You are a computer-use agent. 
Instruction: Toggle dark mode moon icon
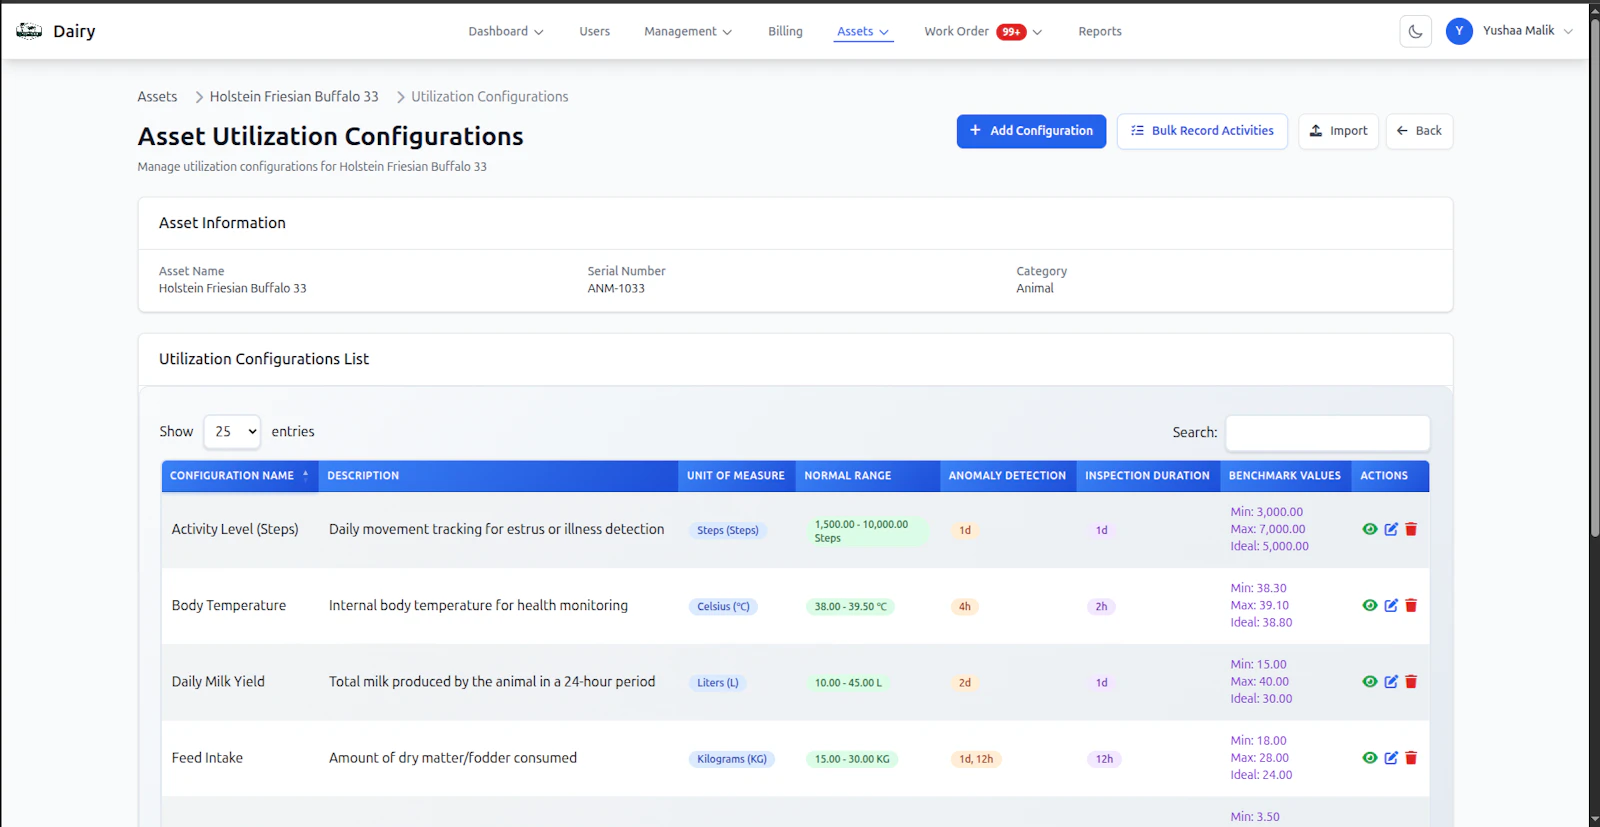1415,31
